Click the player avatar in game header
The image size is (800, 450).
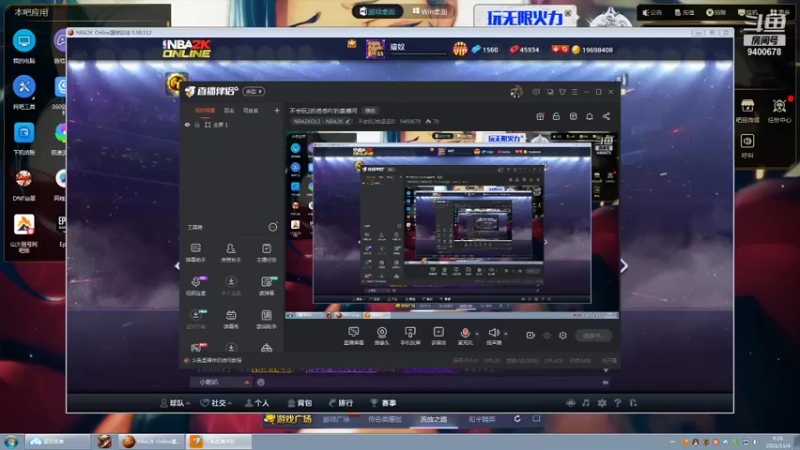pos(376,49)
